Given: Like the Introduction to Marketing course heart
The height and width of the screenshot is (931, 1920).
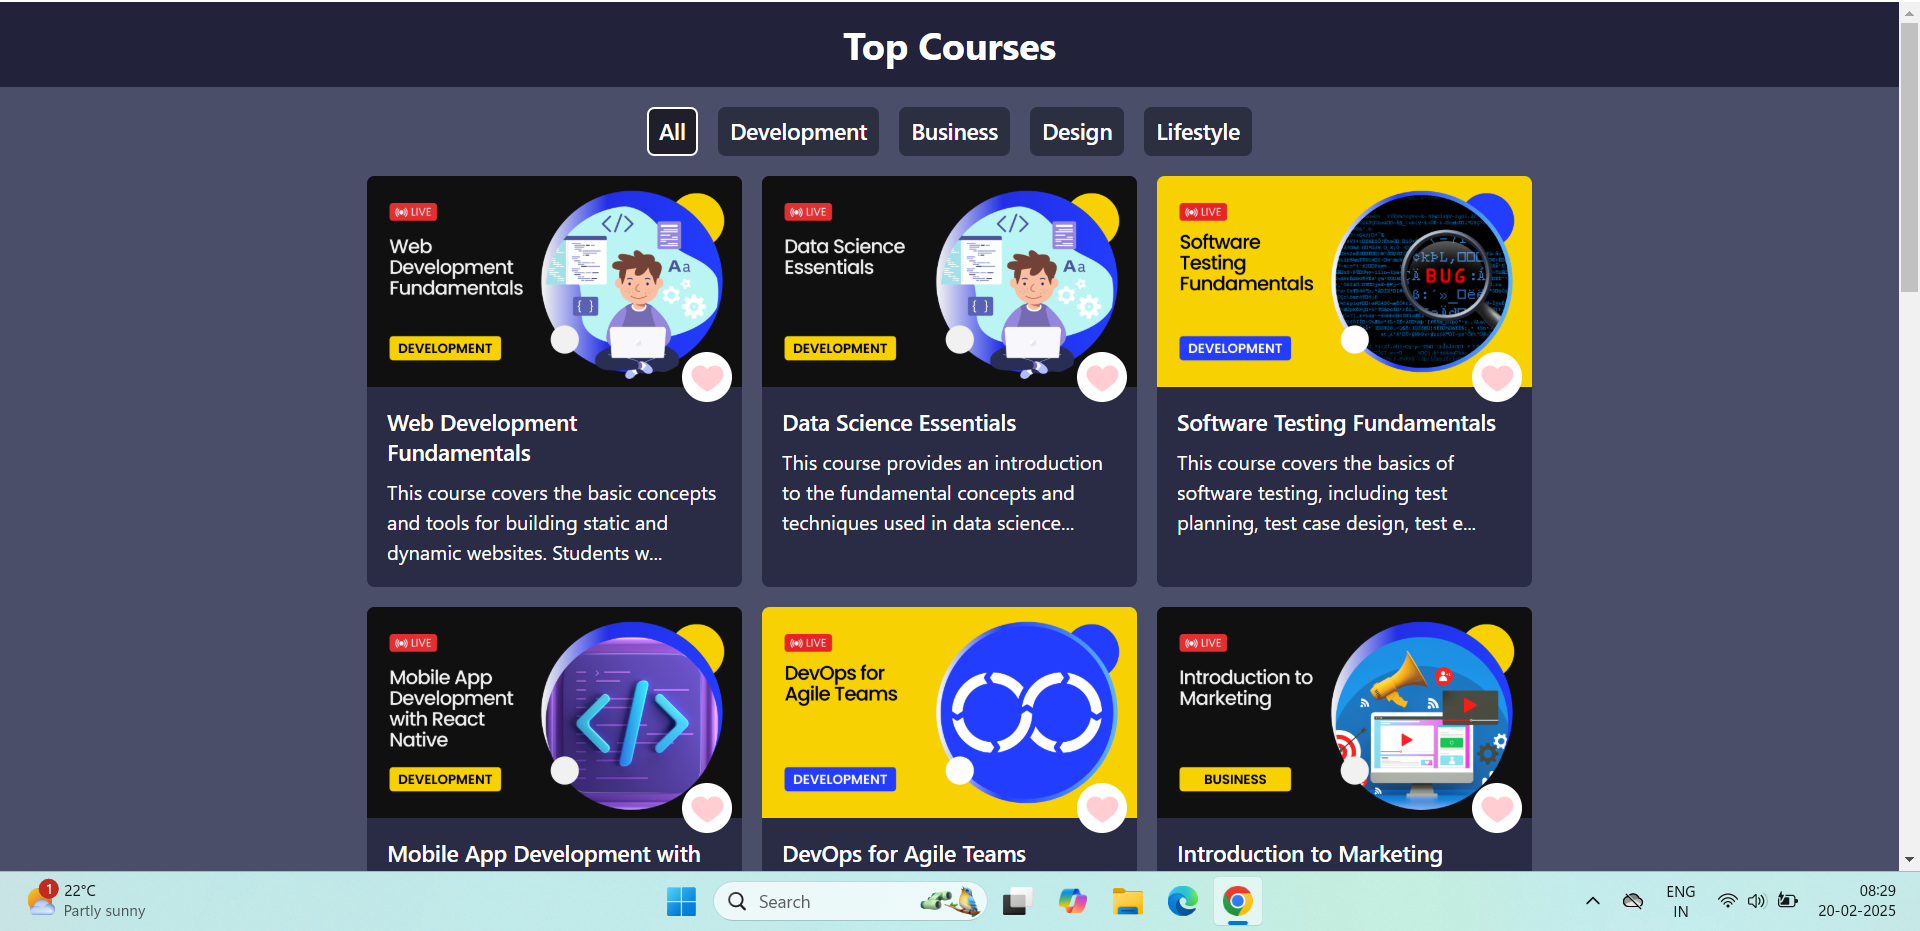Looking at the screenshot, I should click(1497, 808).
